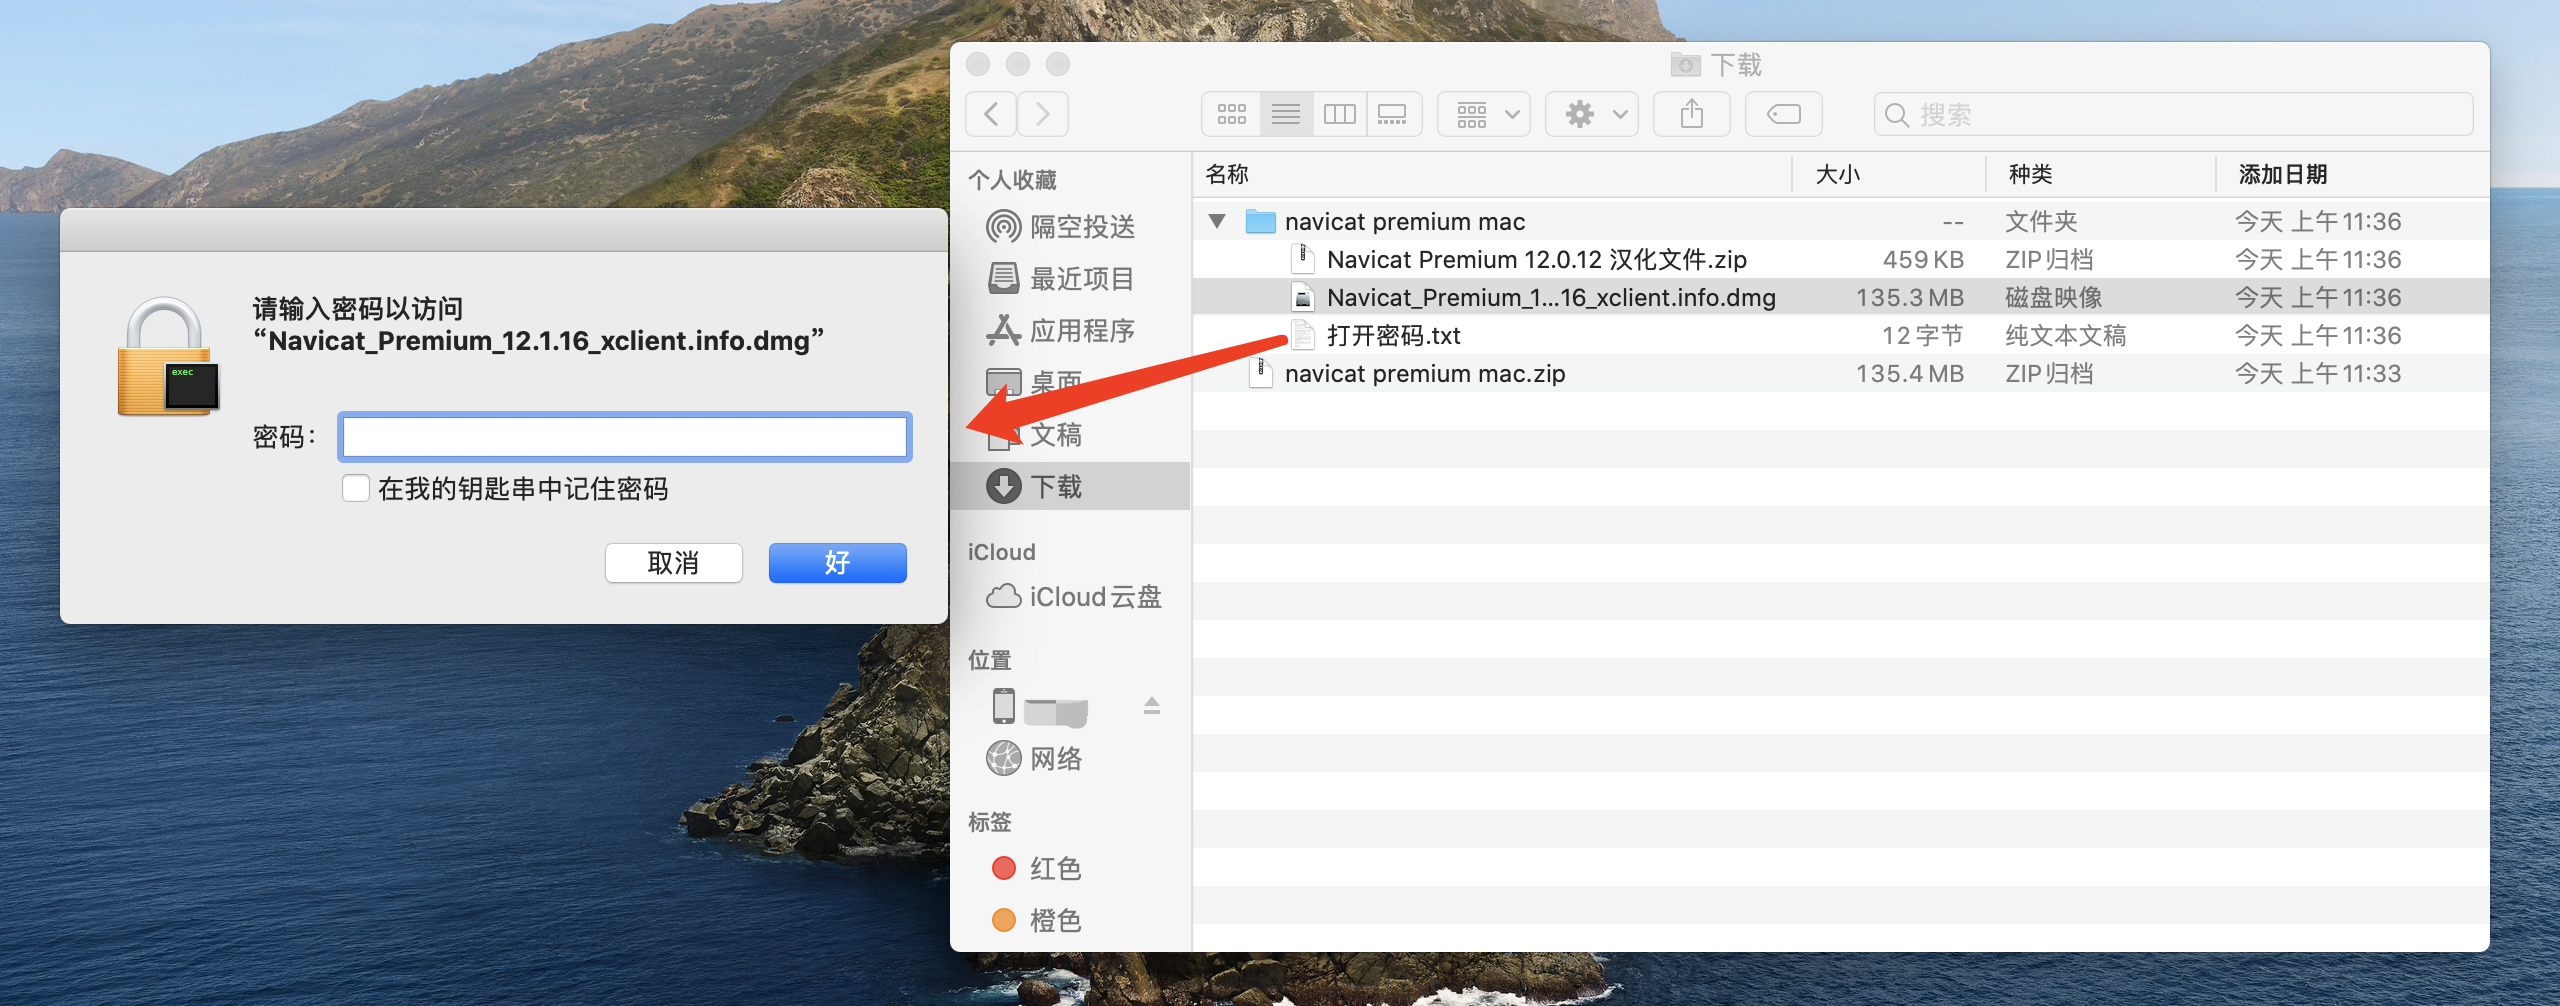Close the Finder 下载 window

click(978, 65)
